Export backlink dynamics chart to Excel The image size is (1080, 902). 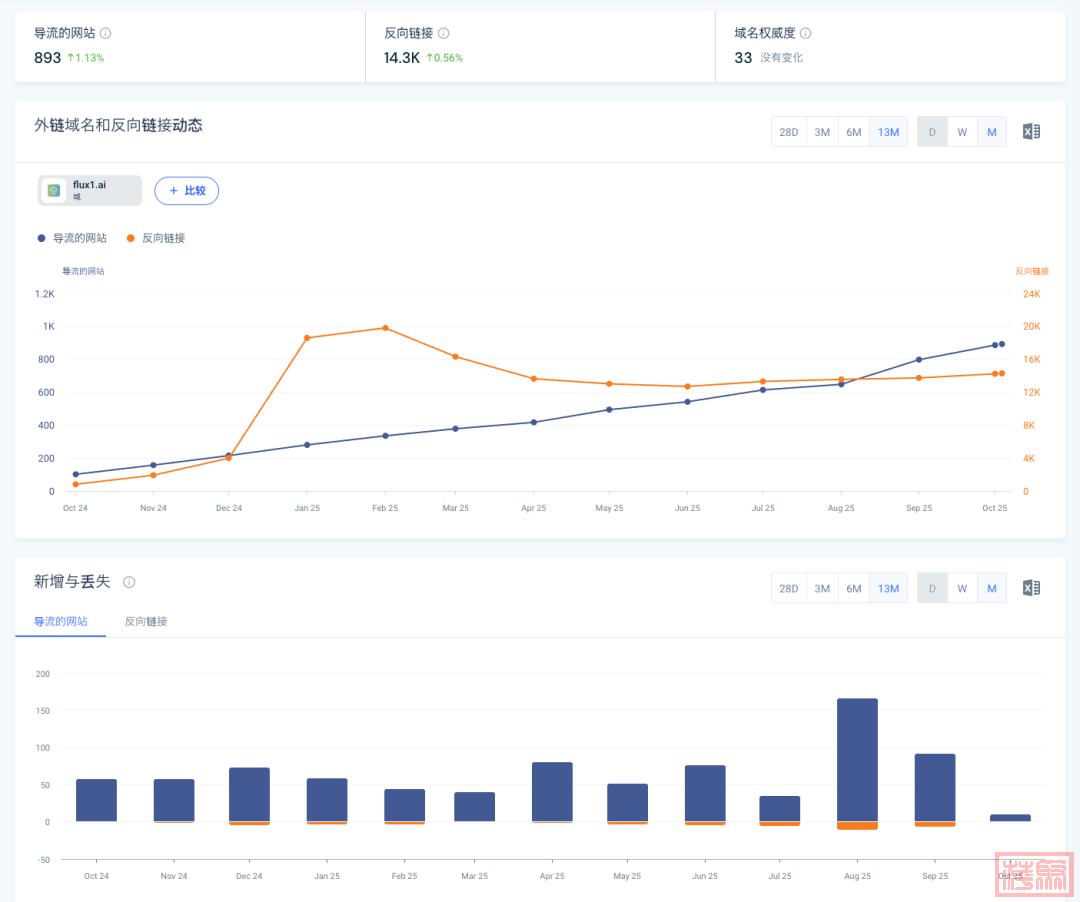tap(1031, 132)
